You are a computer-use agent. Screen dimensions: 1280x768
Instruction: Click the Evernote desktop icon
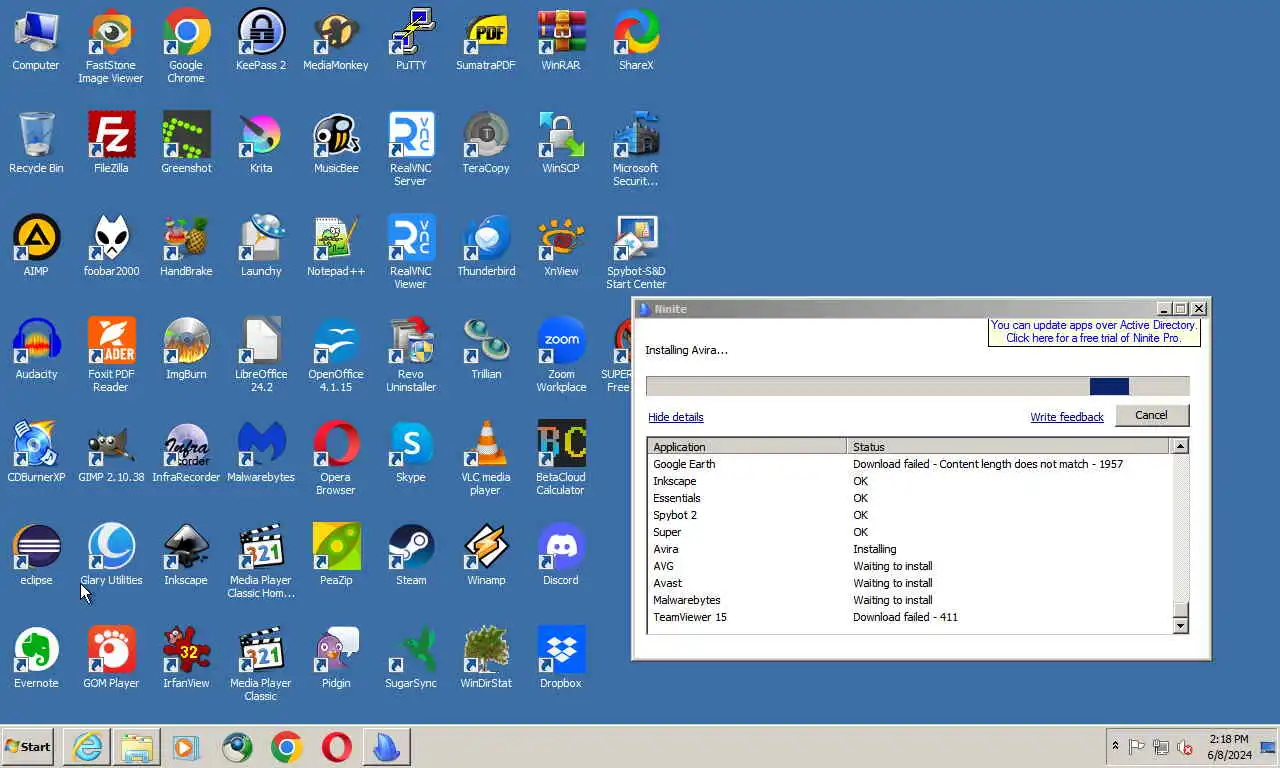click(x=36, y=658)
